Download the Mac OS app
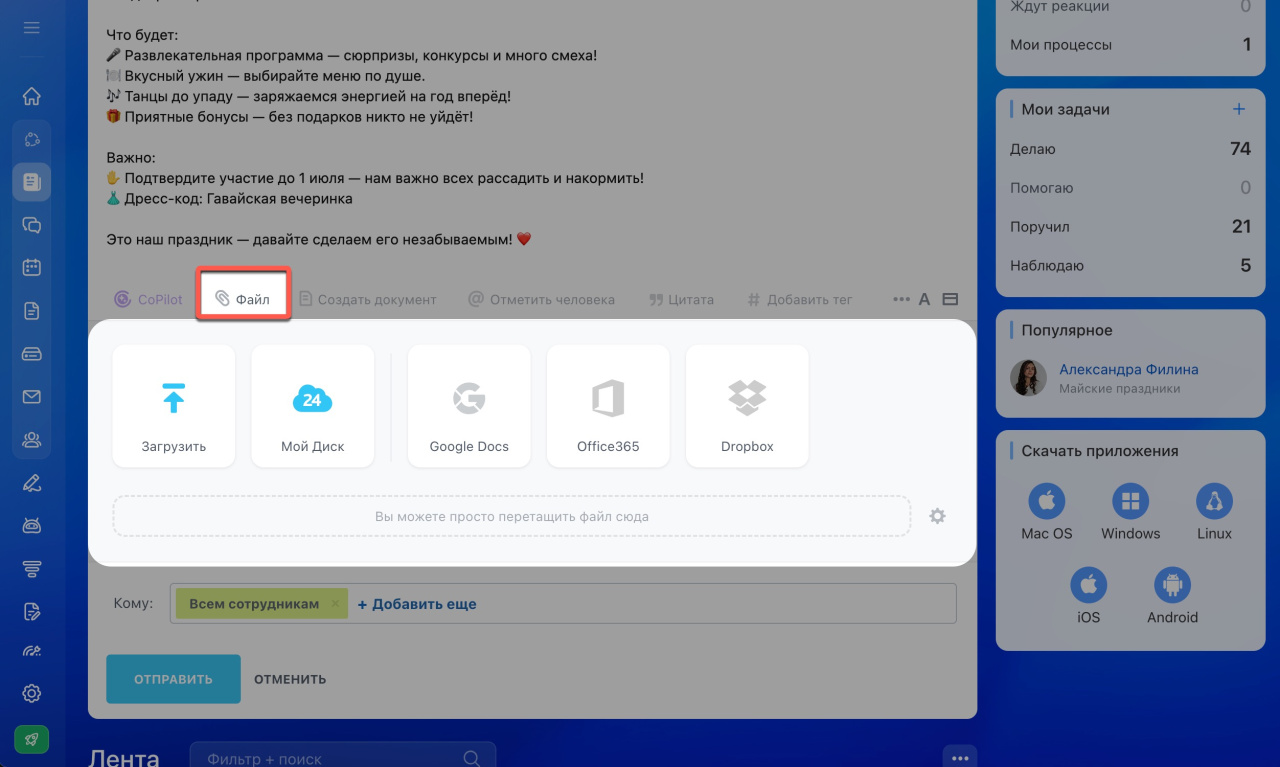 click(x=1047, y=512)
